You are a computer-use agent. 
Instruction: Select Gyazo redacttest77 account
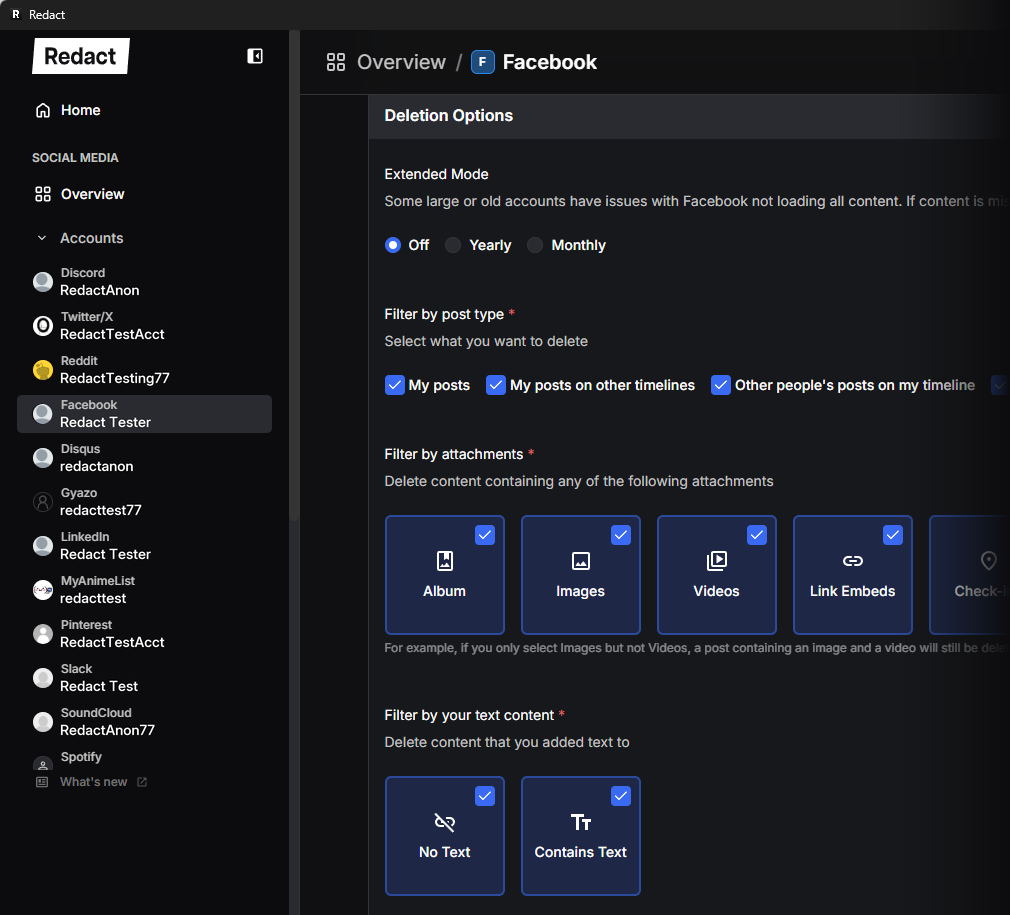coord(144,502)
